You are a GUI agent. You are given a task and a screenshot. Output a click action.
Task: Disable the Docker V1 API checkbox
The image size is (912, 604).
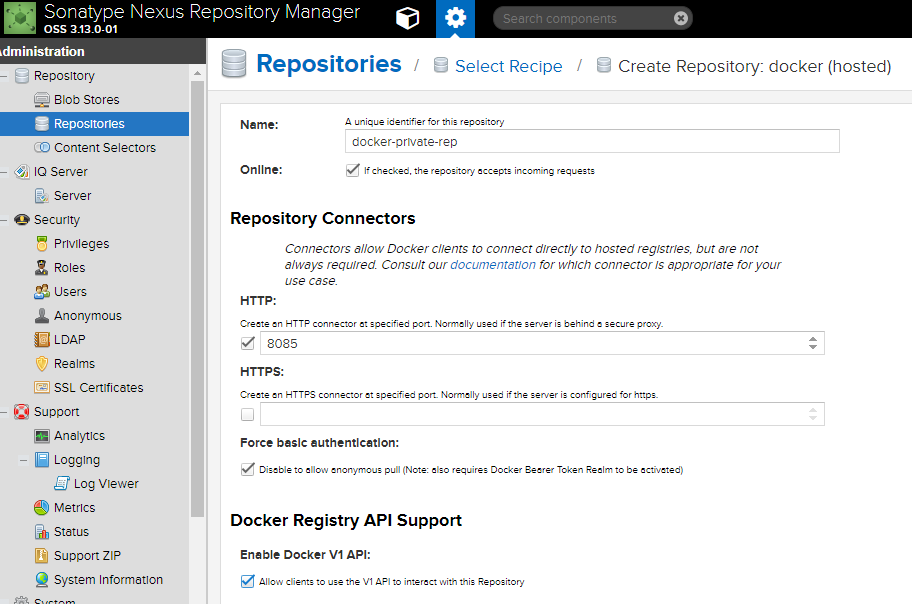[x=247, y=581]
